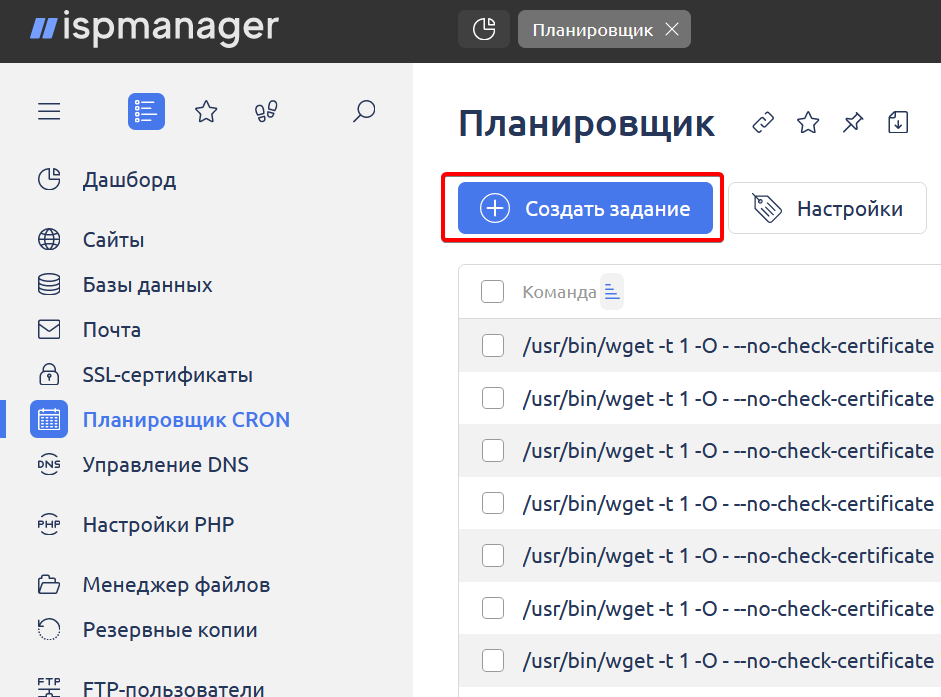Go to SSL-сертификаты menu item
The height and width of the screenshot is (697, 941).
(167, 375)
